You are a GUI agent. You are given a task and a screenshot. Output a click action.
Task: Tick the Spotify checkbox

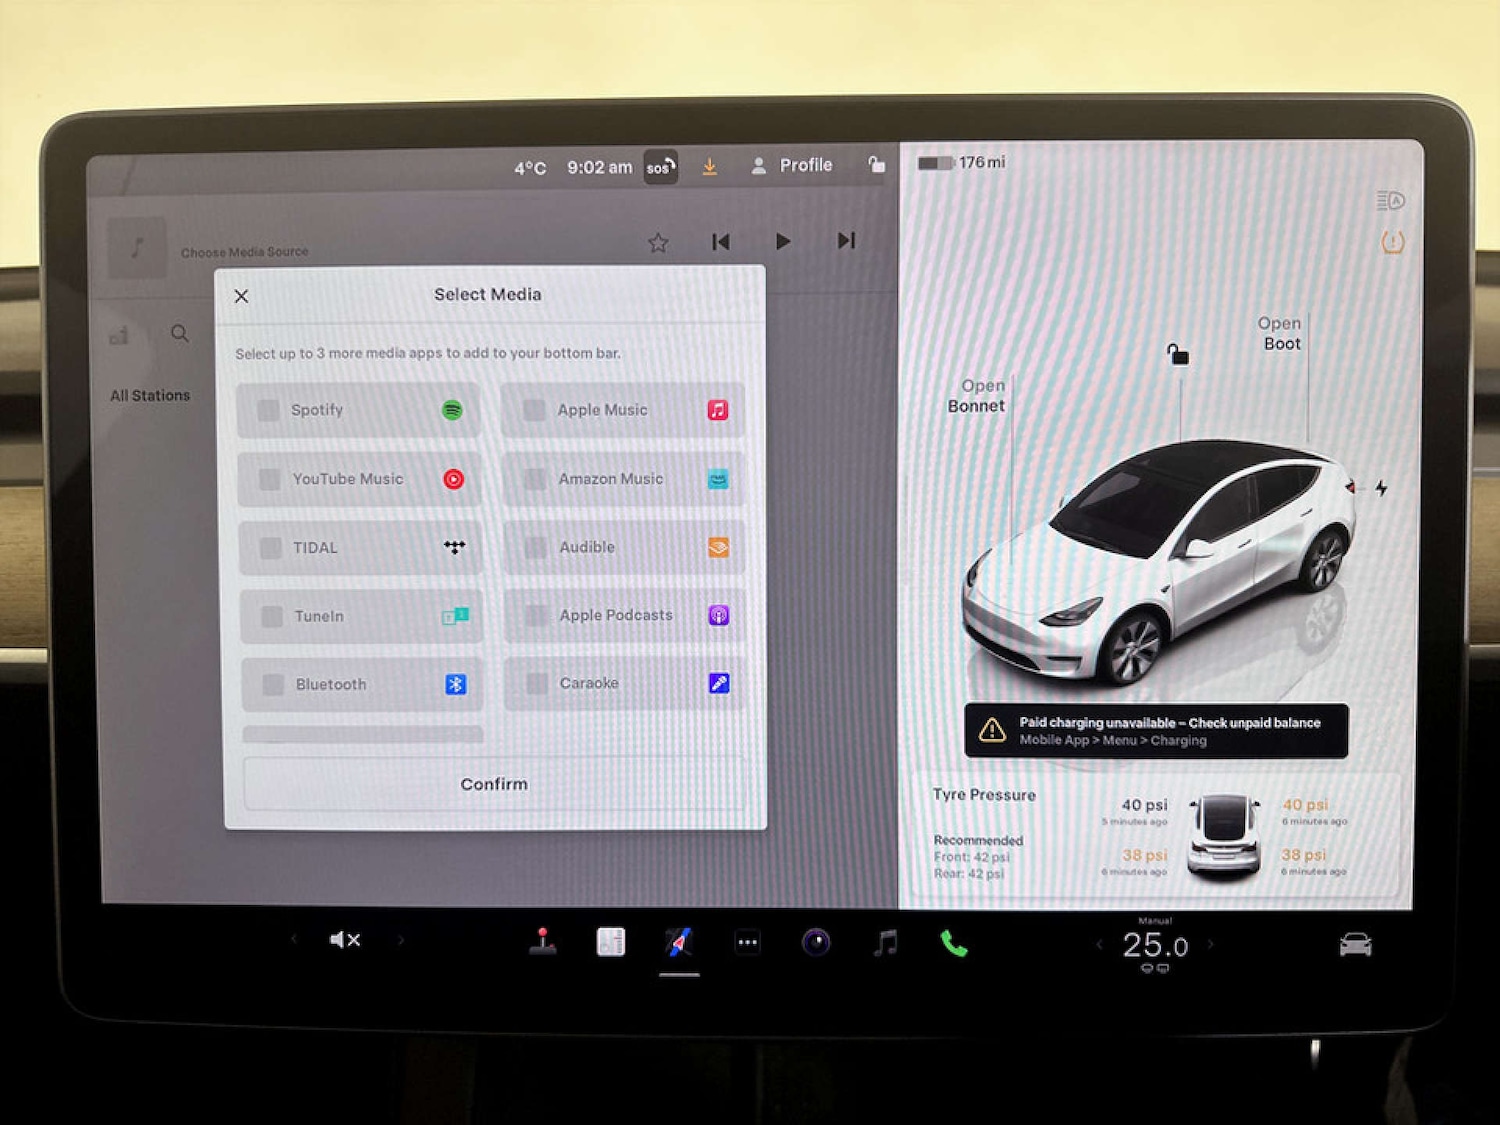(x=268, y=409)
